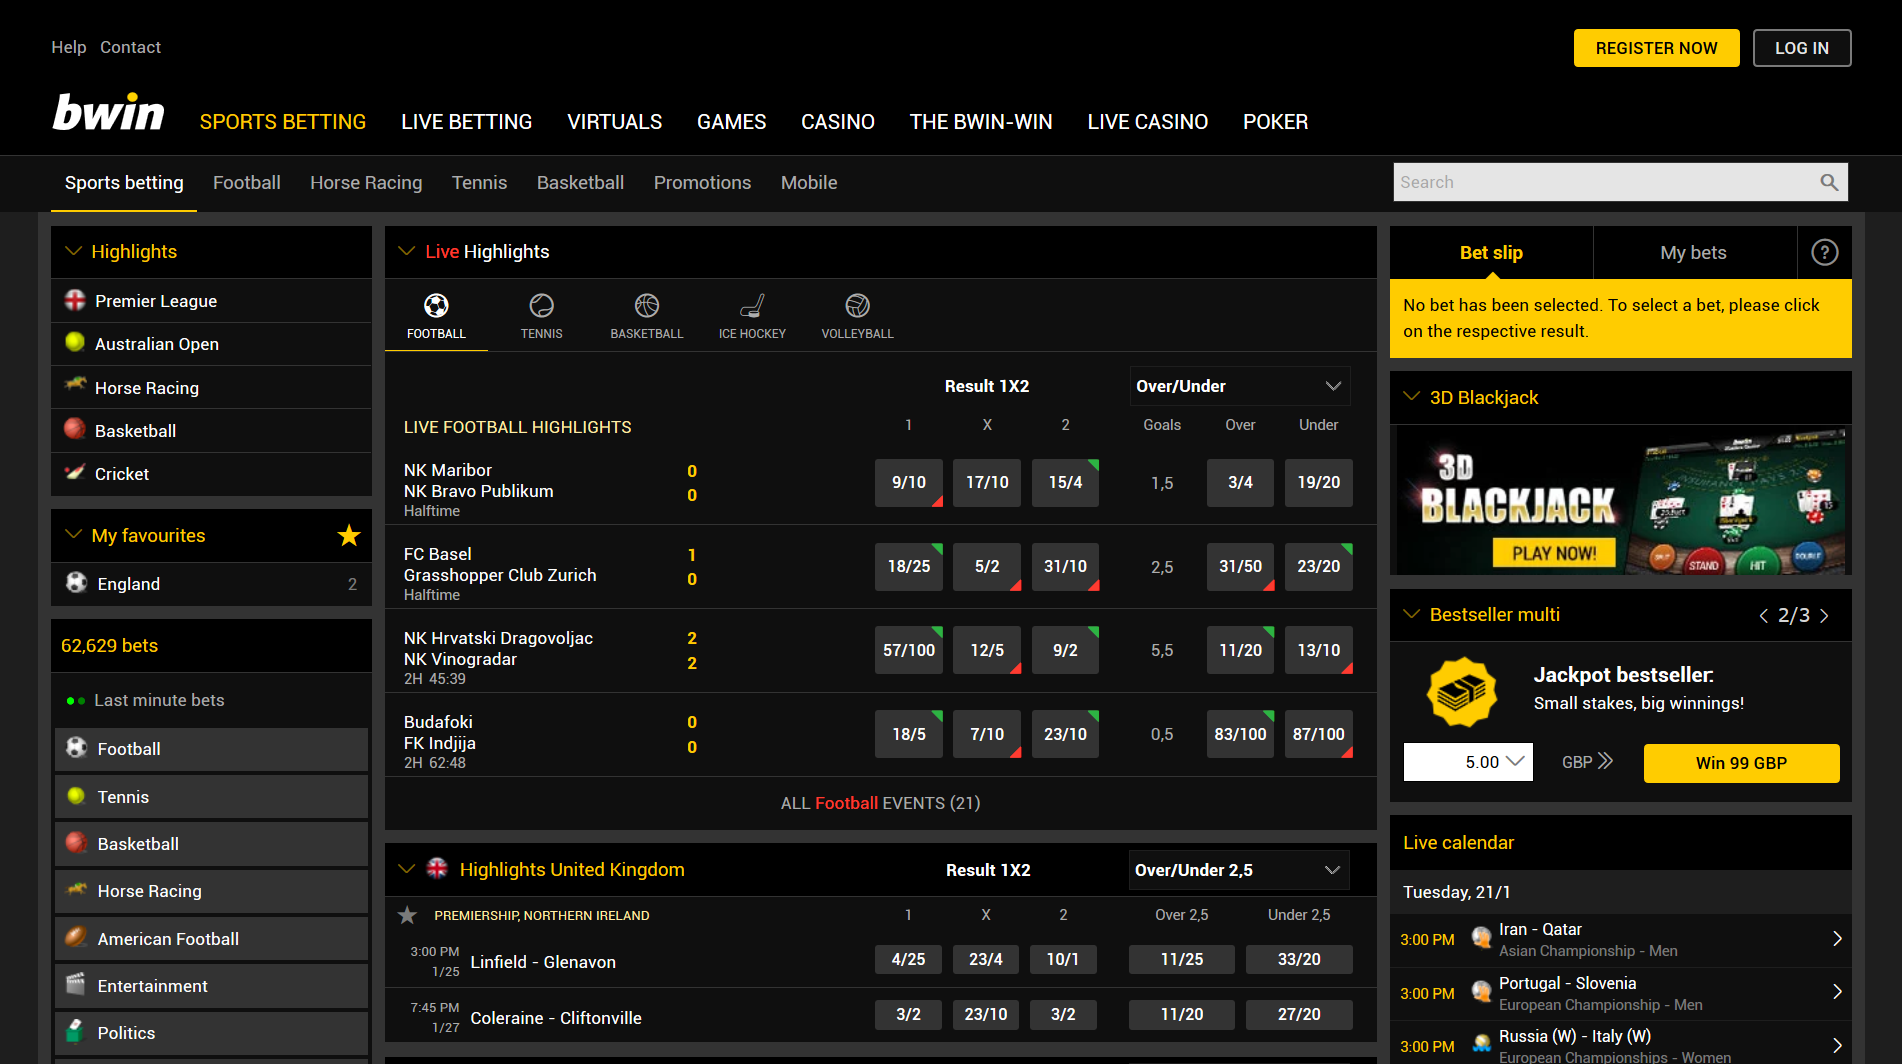Open the Live Betting main menu
The image size is (1902, 1064).
click(466, 122)
